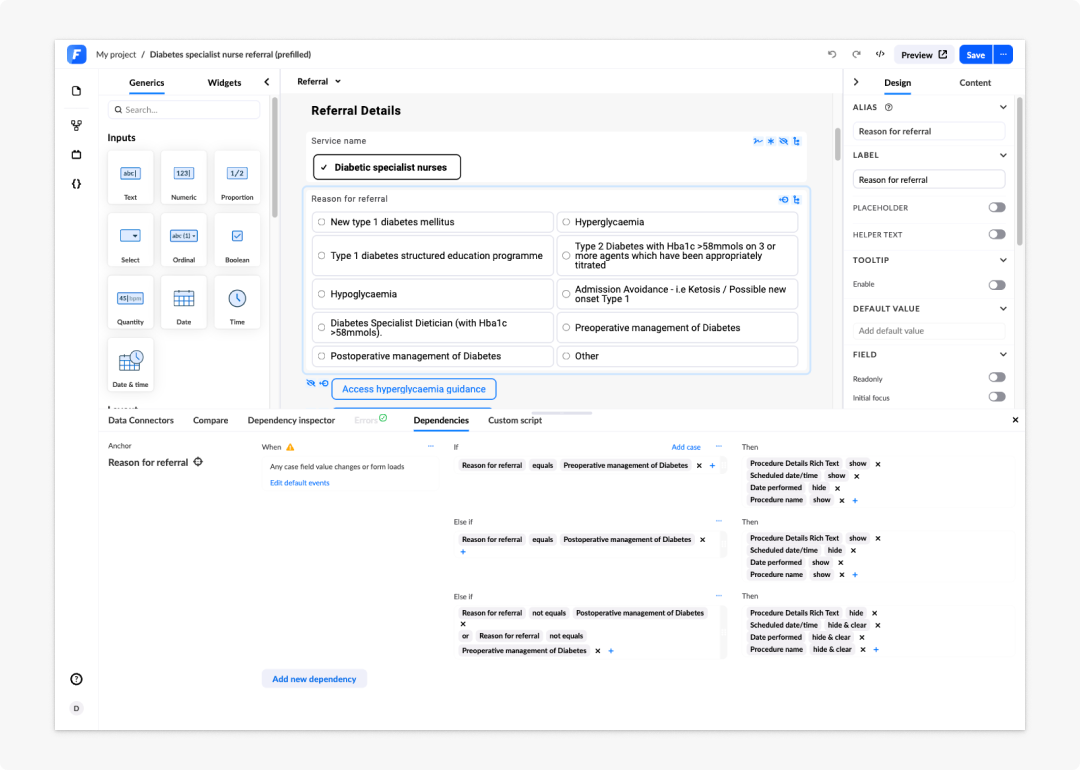Open the help question mark icon
This screenshot has width=1080, height=770.
click(x=76, y=679)
